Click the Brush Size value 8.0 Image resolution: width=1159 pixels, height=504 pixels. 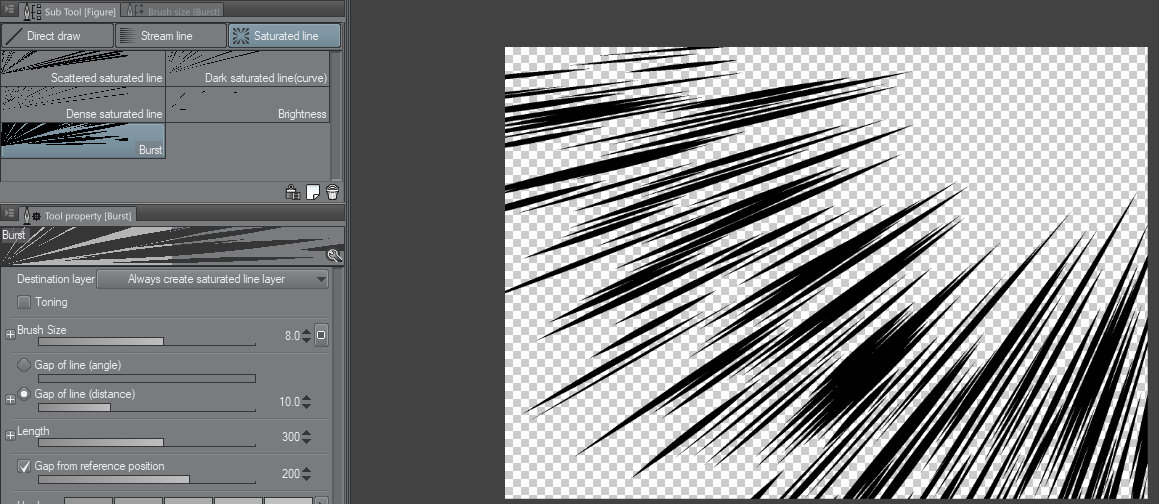pos(292,336)
